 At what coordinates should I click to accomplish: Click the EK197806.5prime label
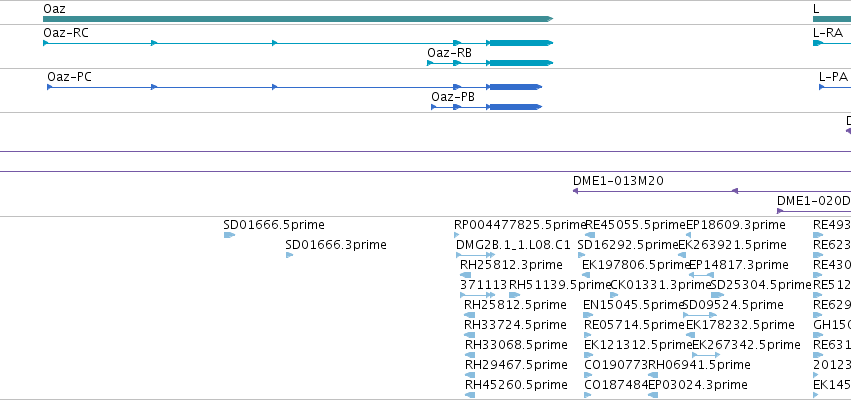click(636, 265)
